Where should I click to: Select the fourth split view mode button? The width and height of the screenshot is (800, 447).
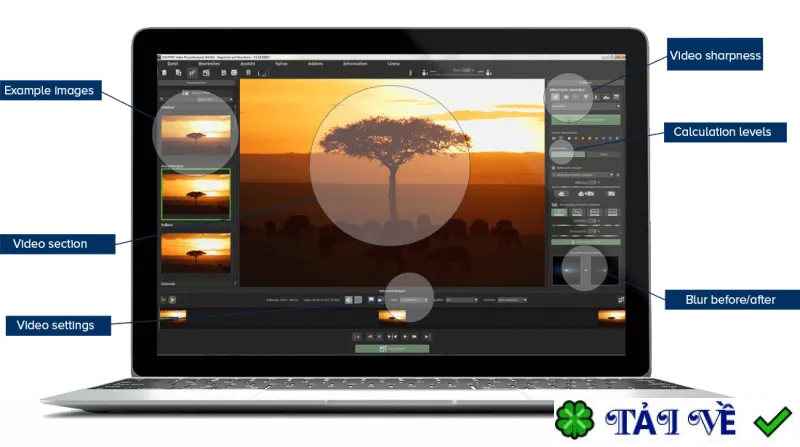(x=612, y=212)
